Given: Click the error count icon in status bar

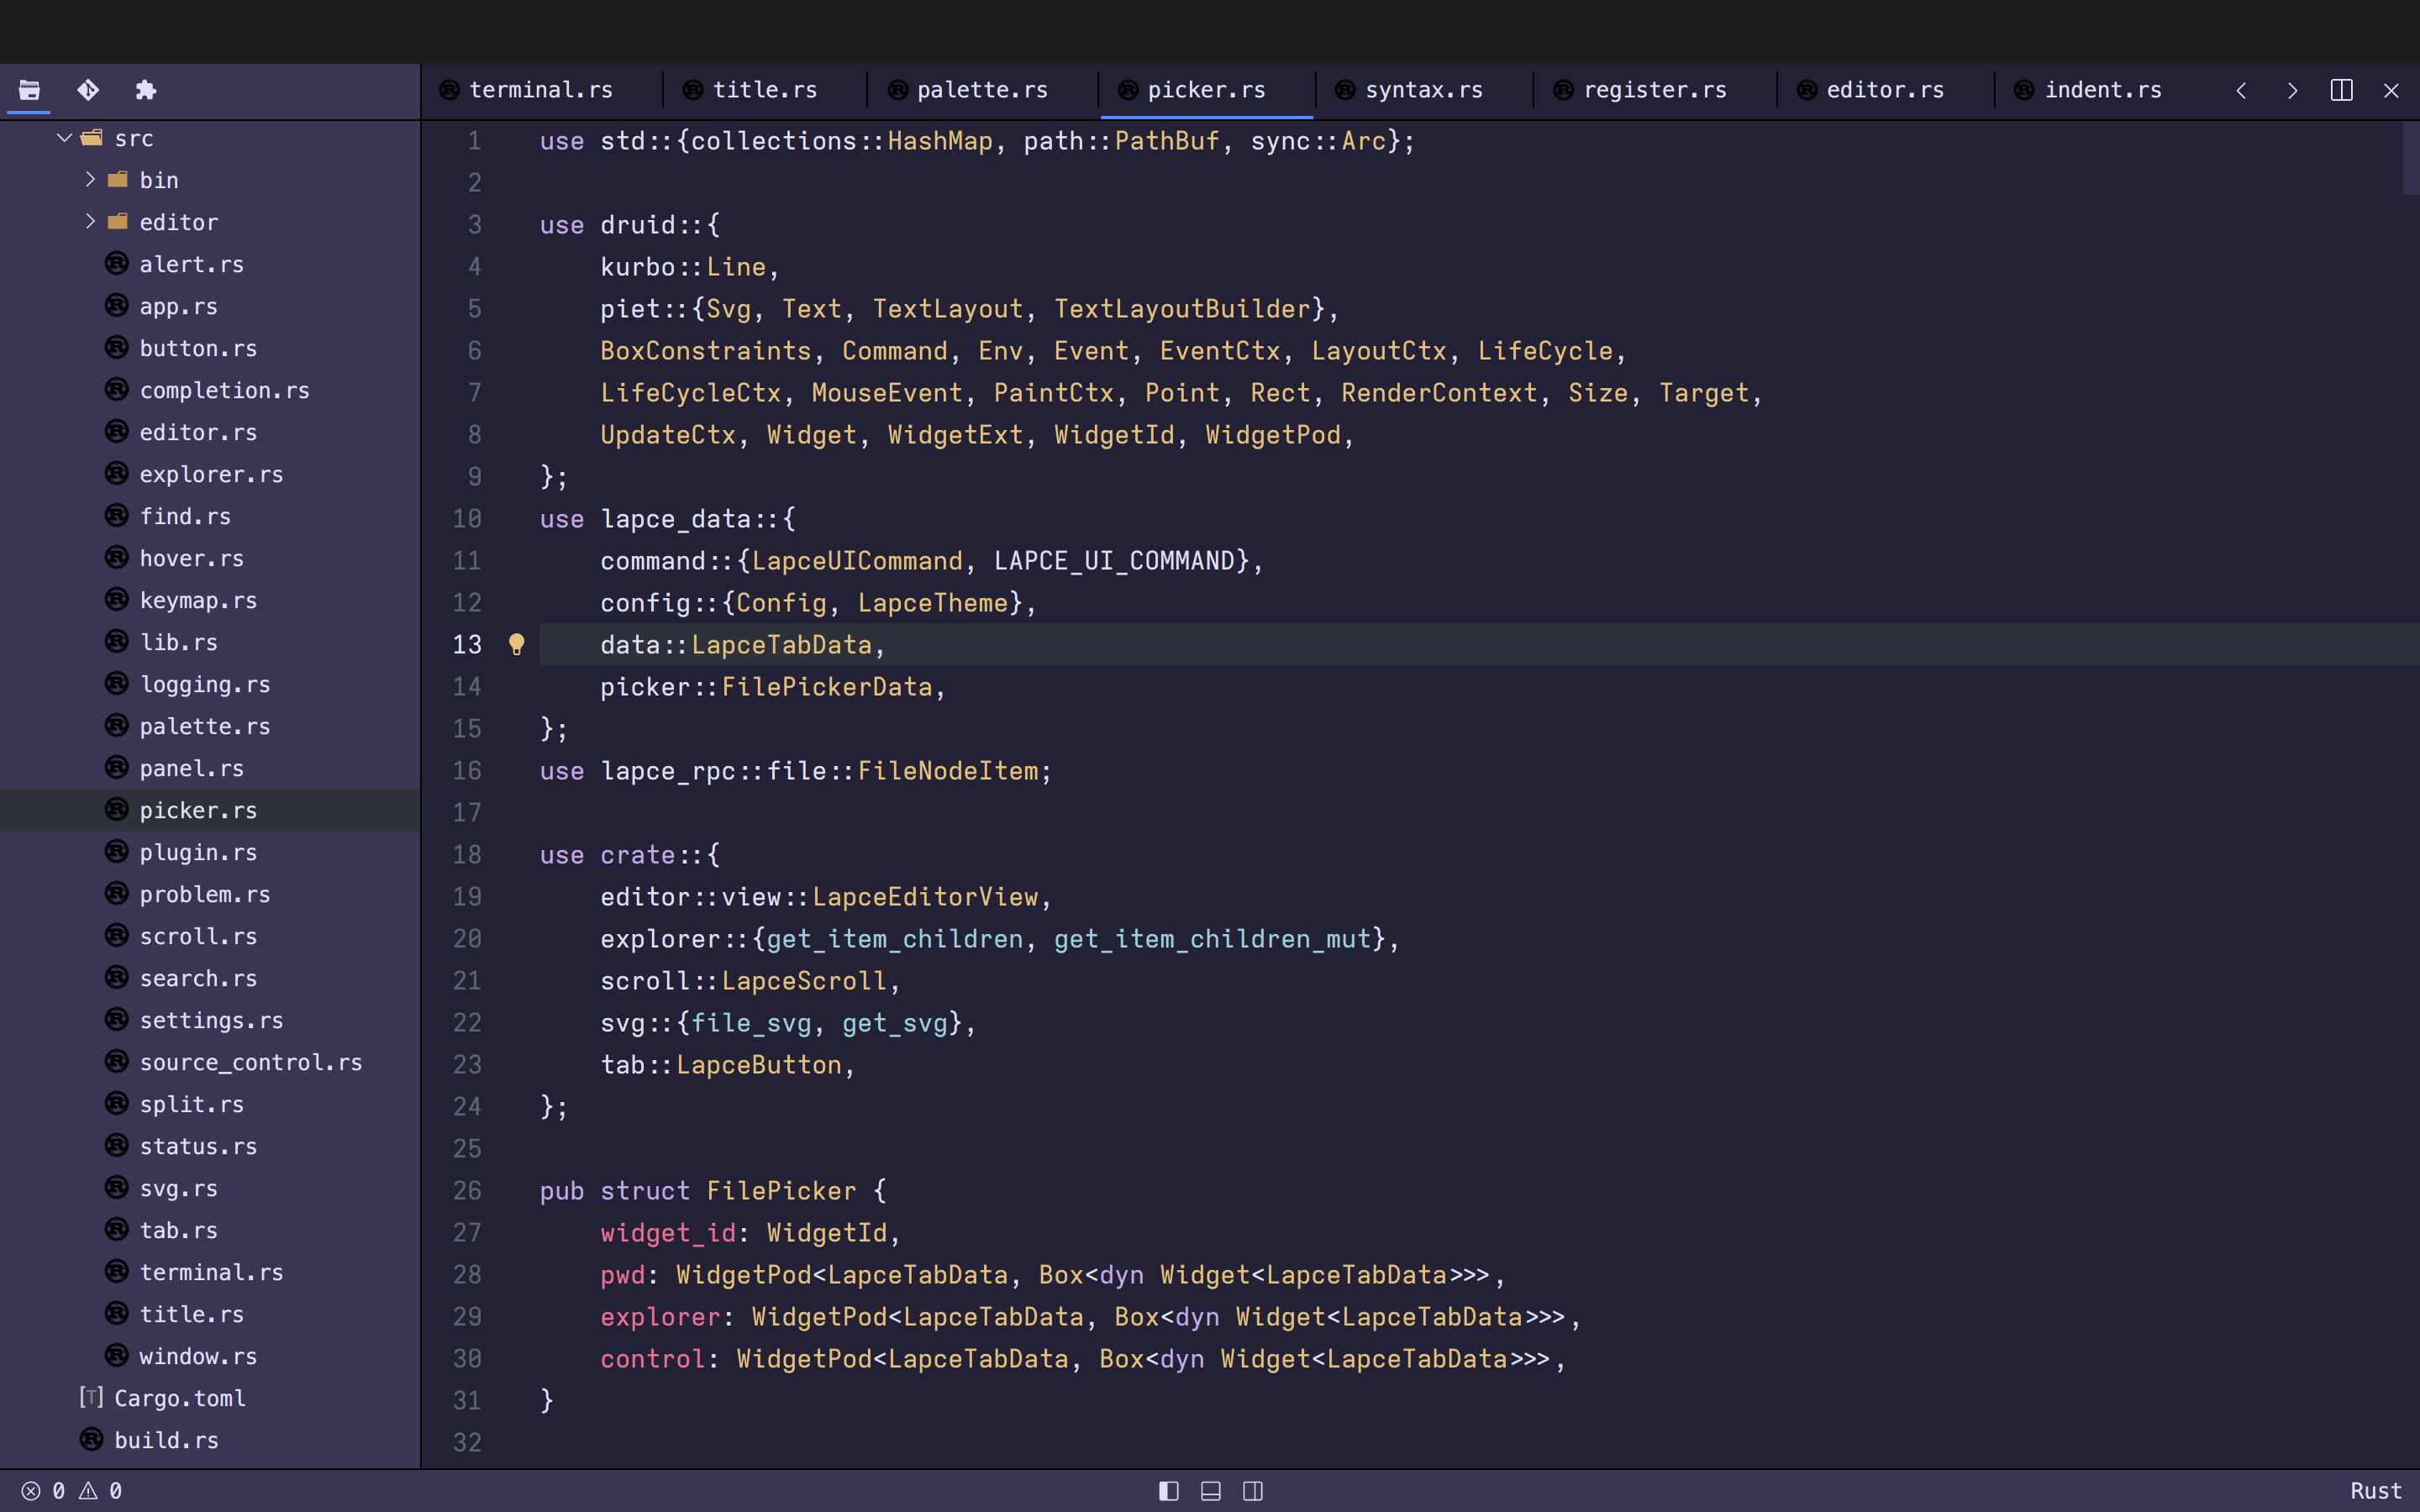Looking at the screenshot, I should (31, 1491).
